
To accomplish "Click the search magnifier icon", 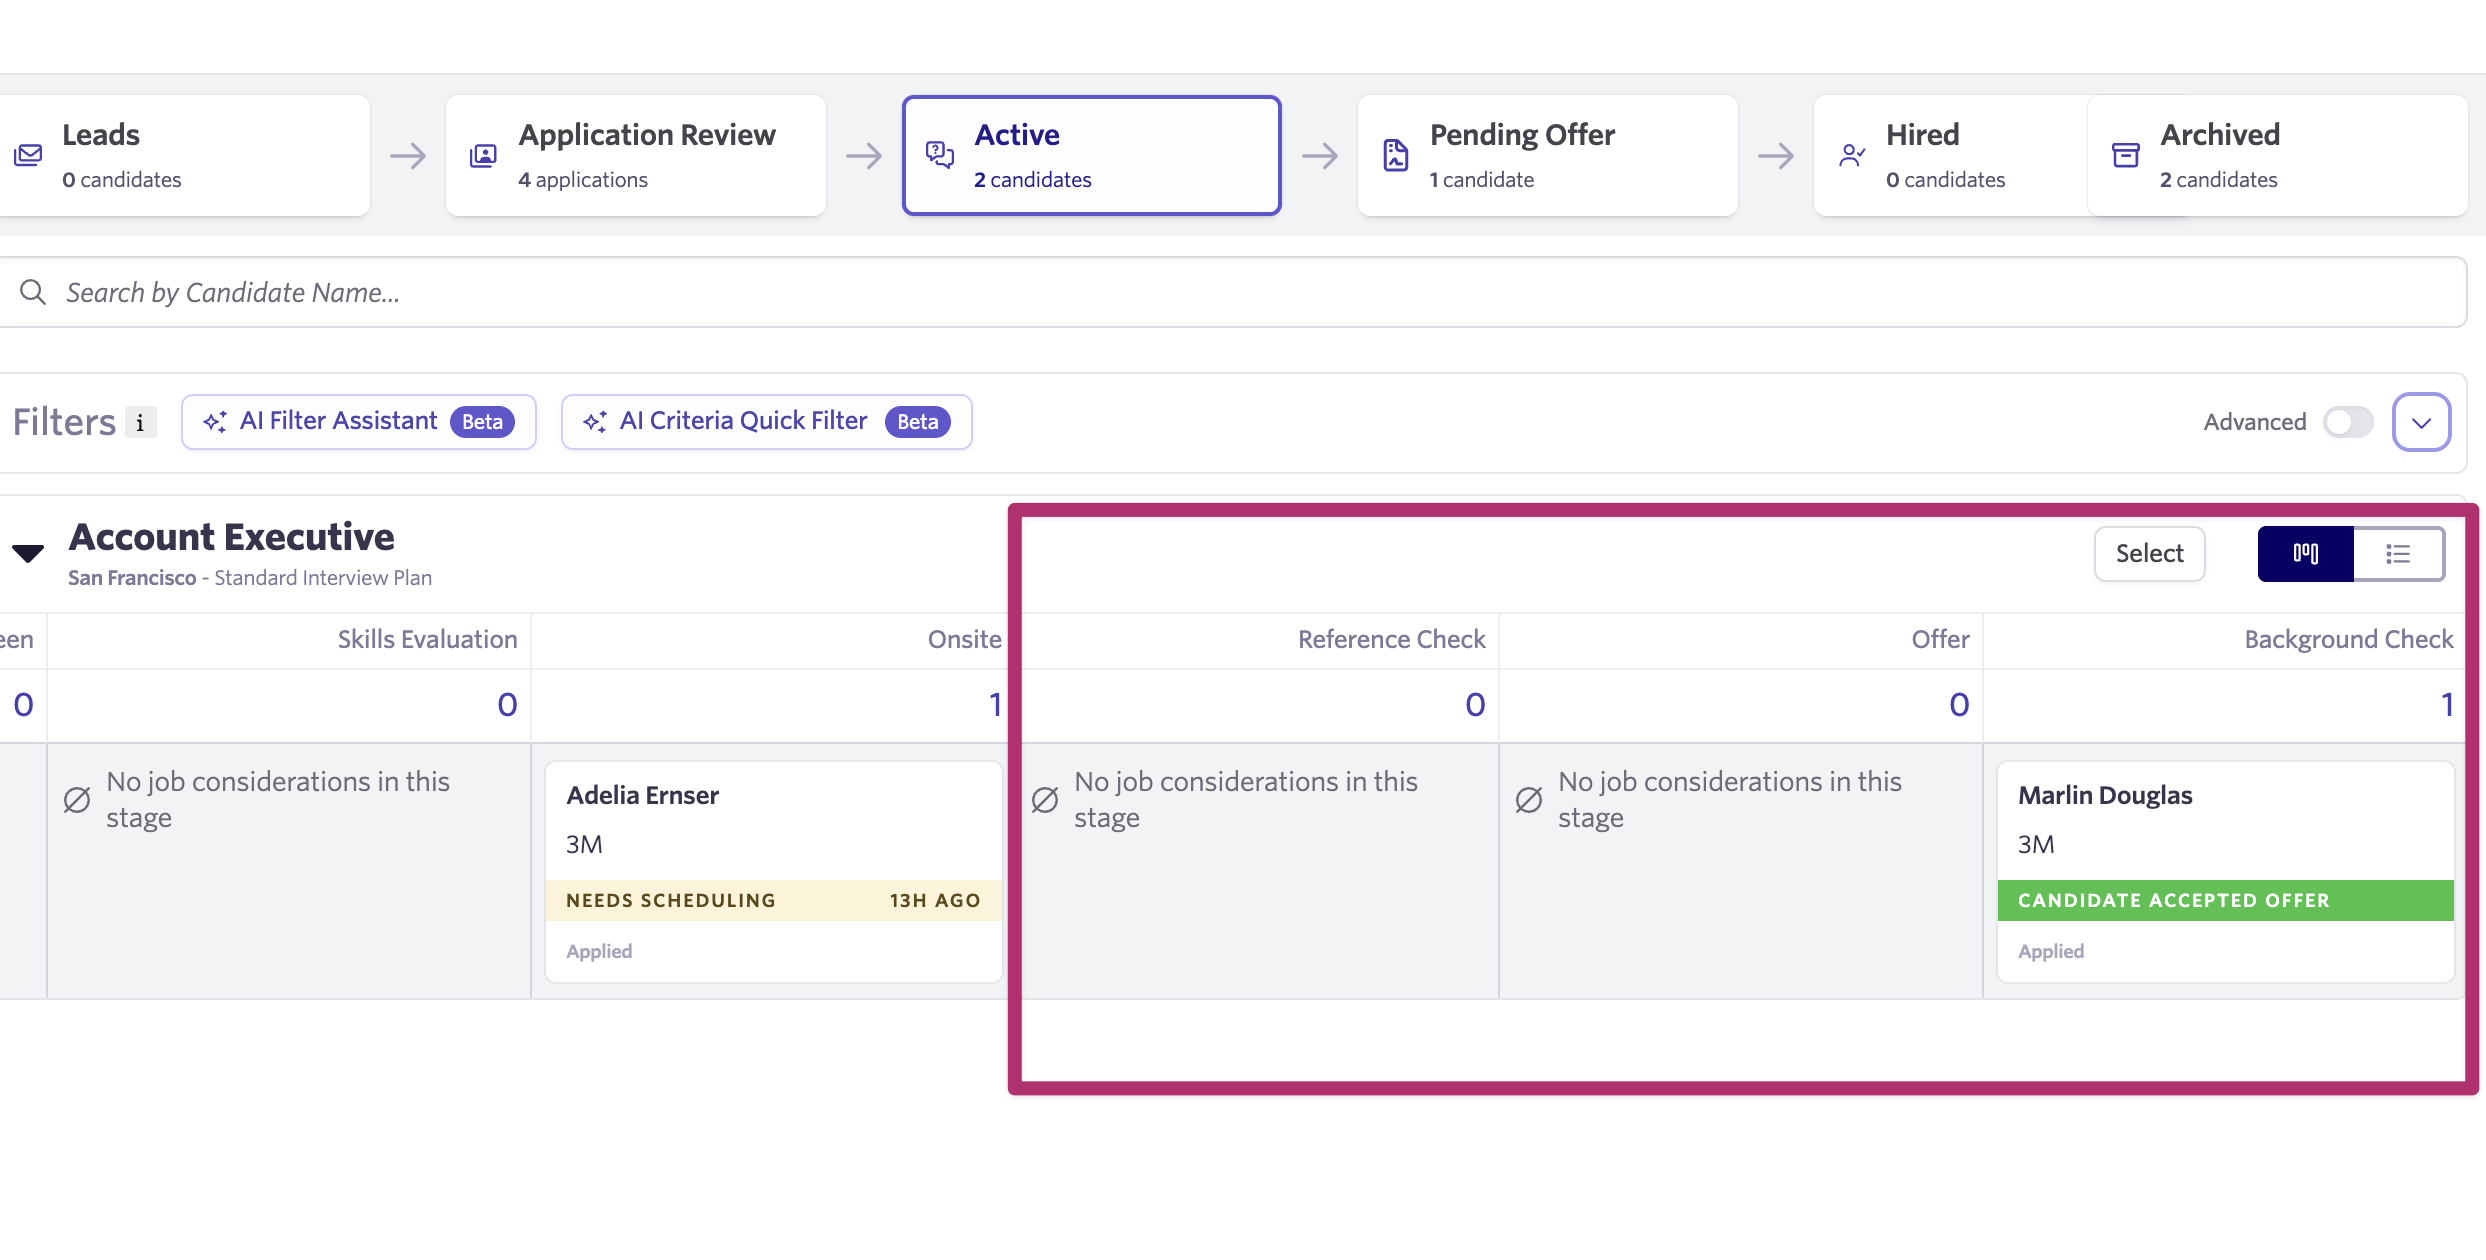I will pyautogui.click(x=33, y=292).
